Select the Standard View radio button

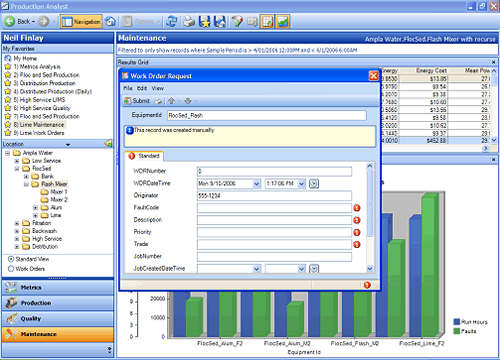tap(11, 259)
